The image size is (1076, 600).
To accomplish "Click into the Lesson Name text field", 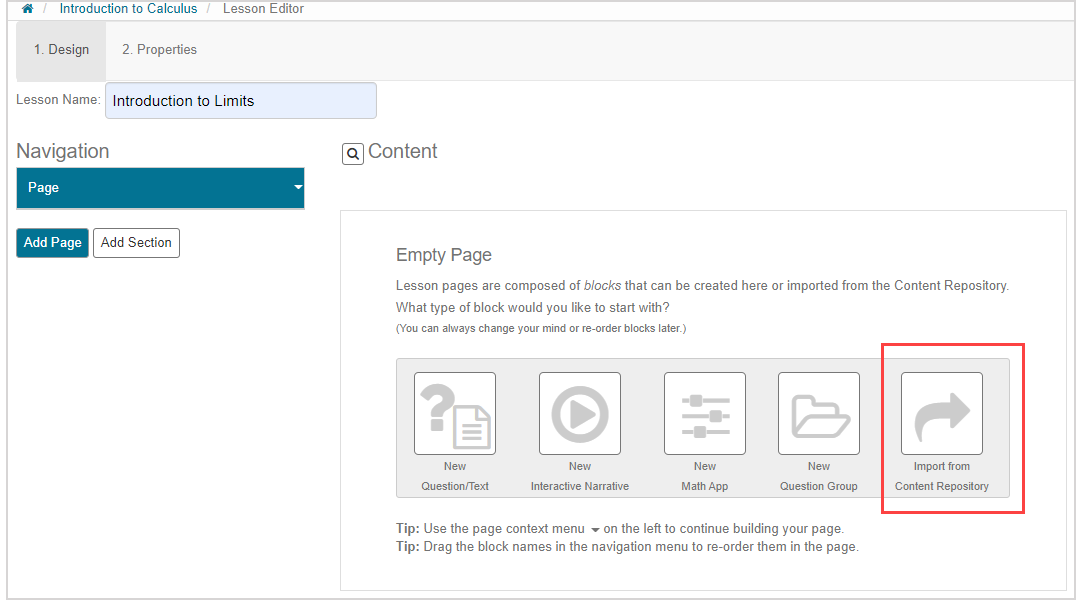I will click(x=240, y=101).
